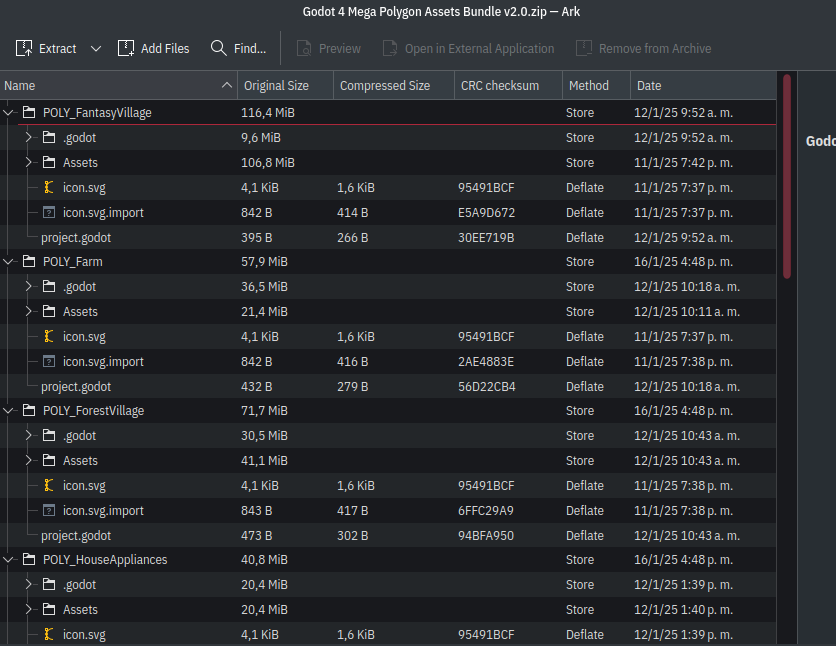Select the POLY_Farm folder icon

pyautogui.click(x=29, y=262)
